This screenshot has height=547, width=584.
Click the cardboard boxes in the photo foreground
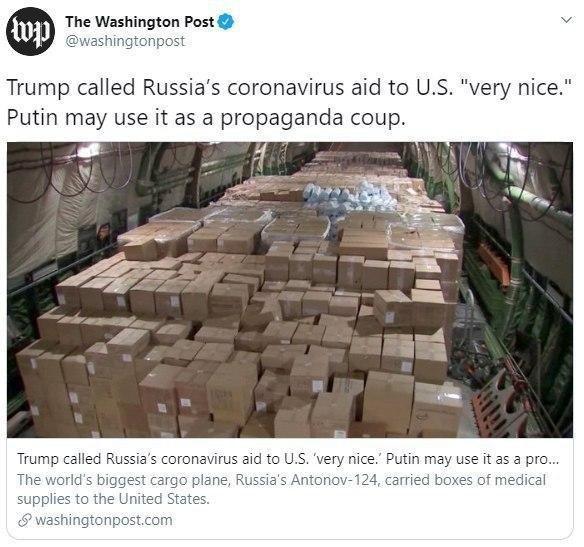tap(238, 372)
